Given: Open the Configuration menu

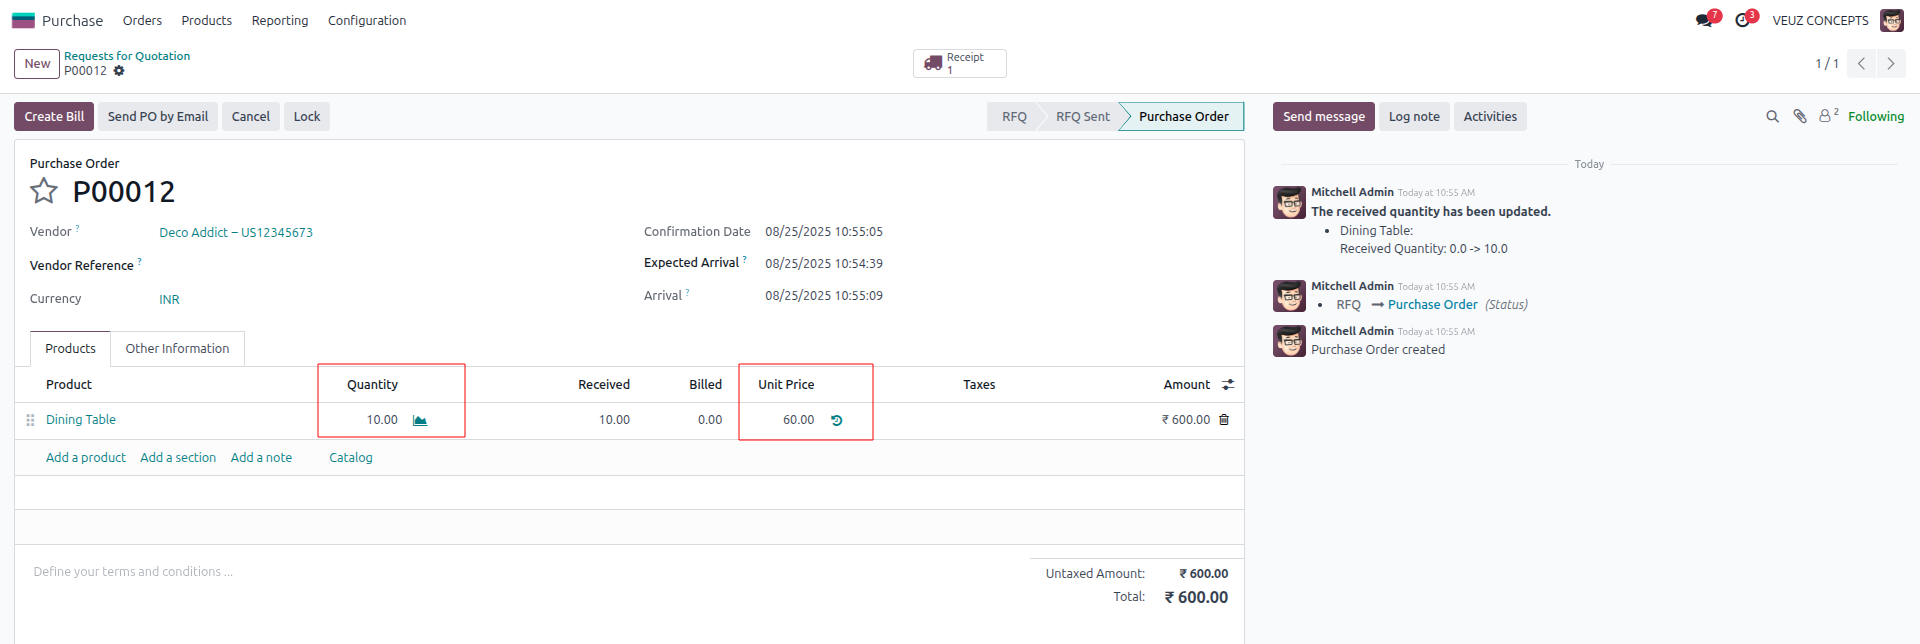Looking at the screenshot, I should pos(367,20).
